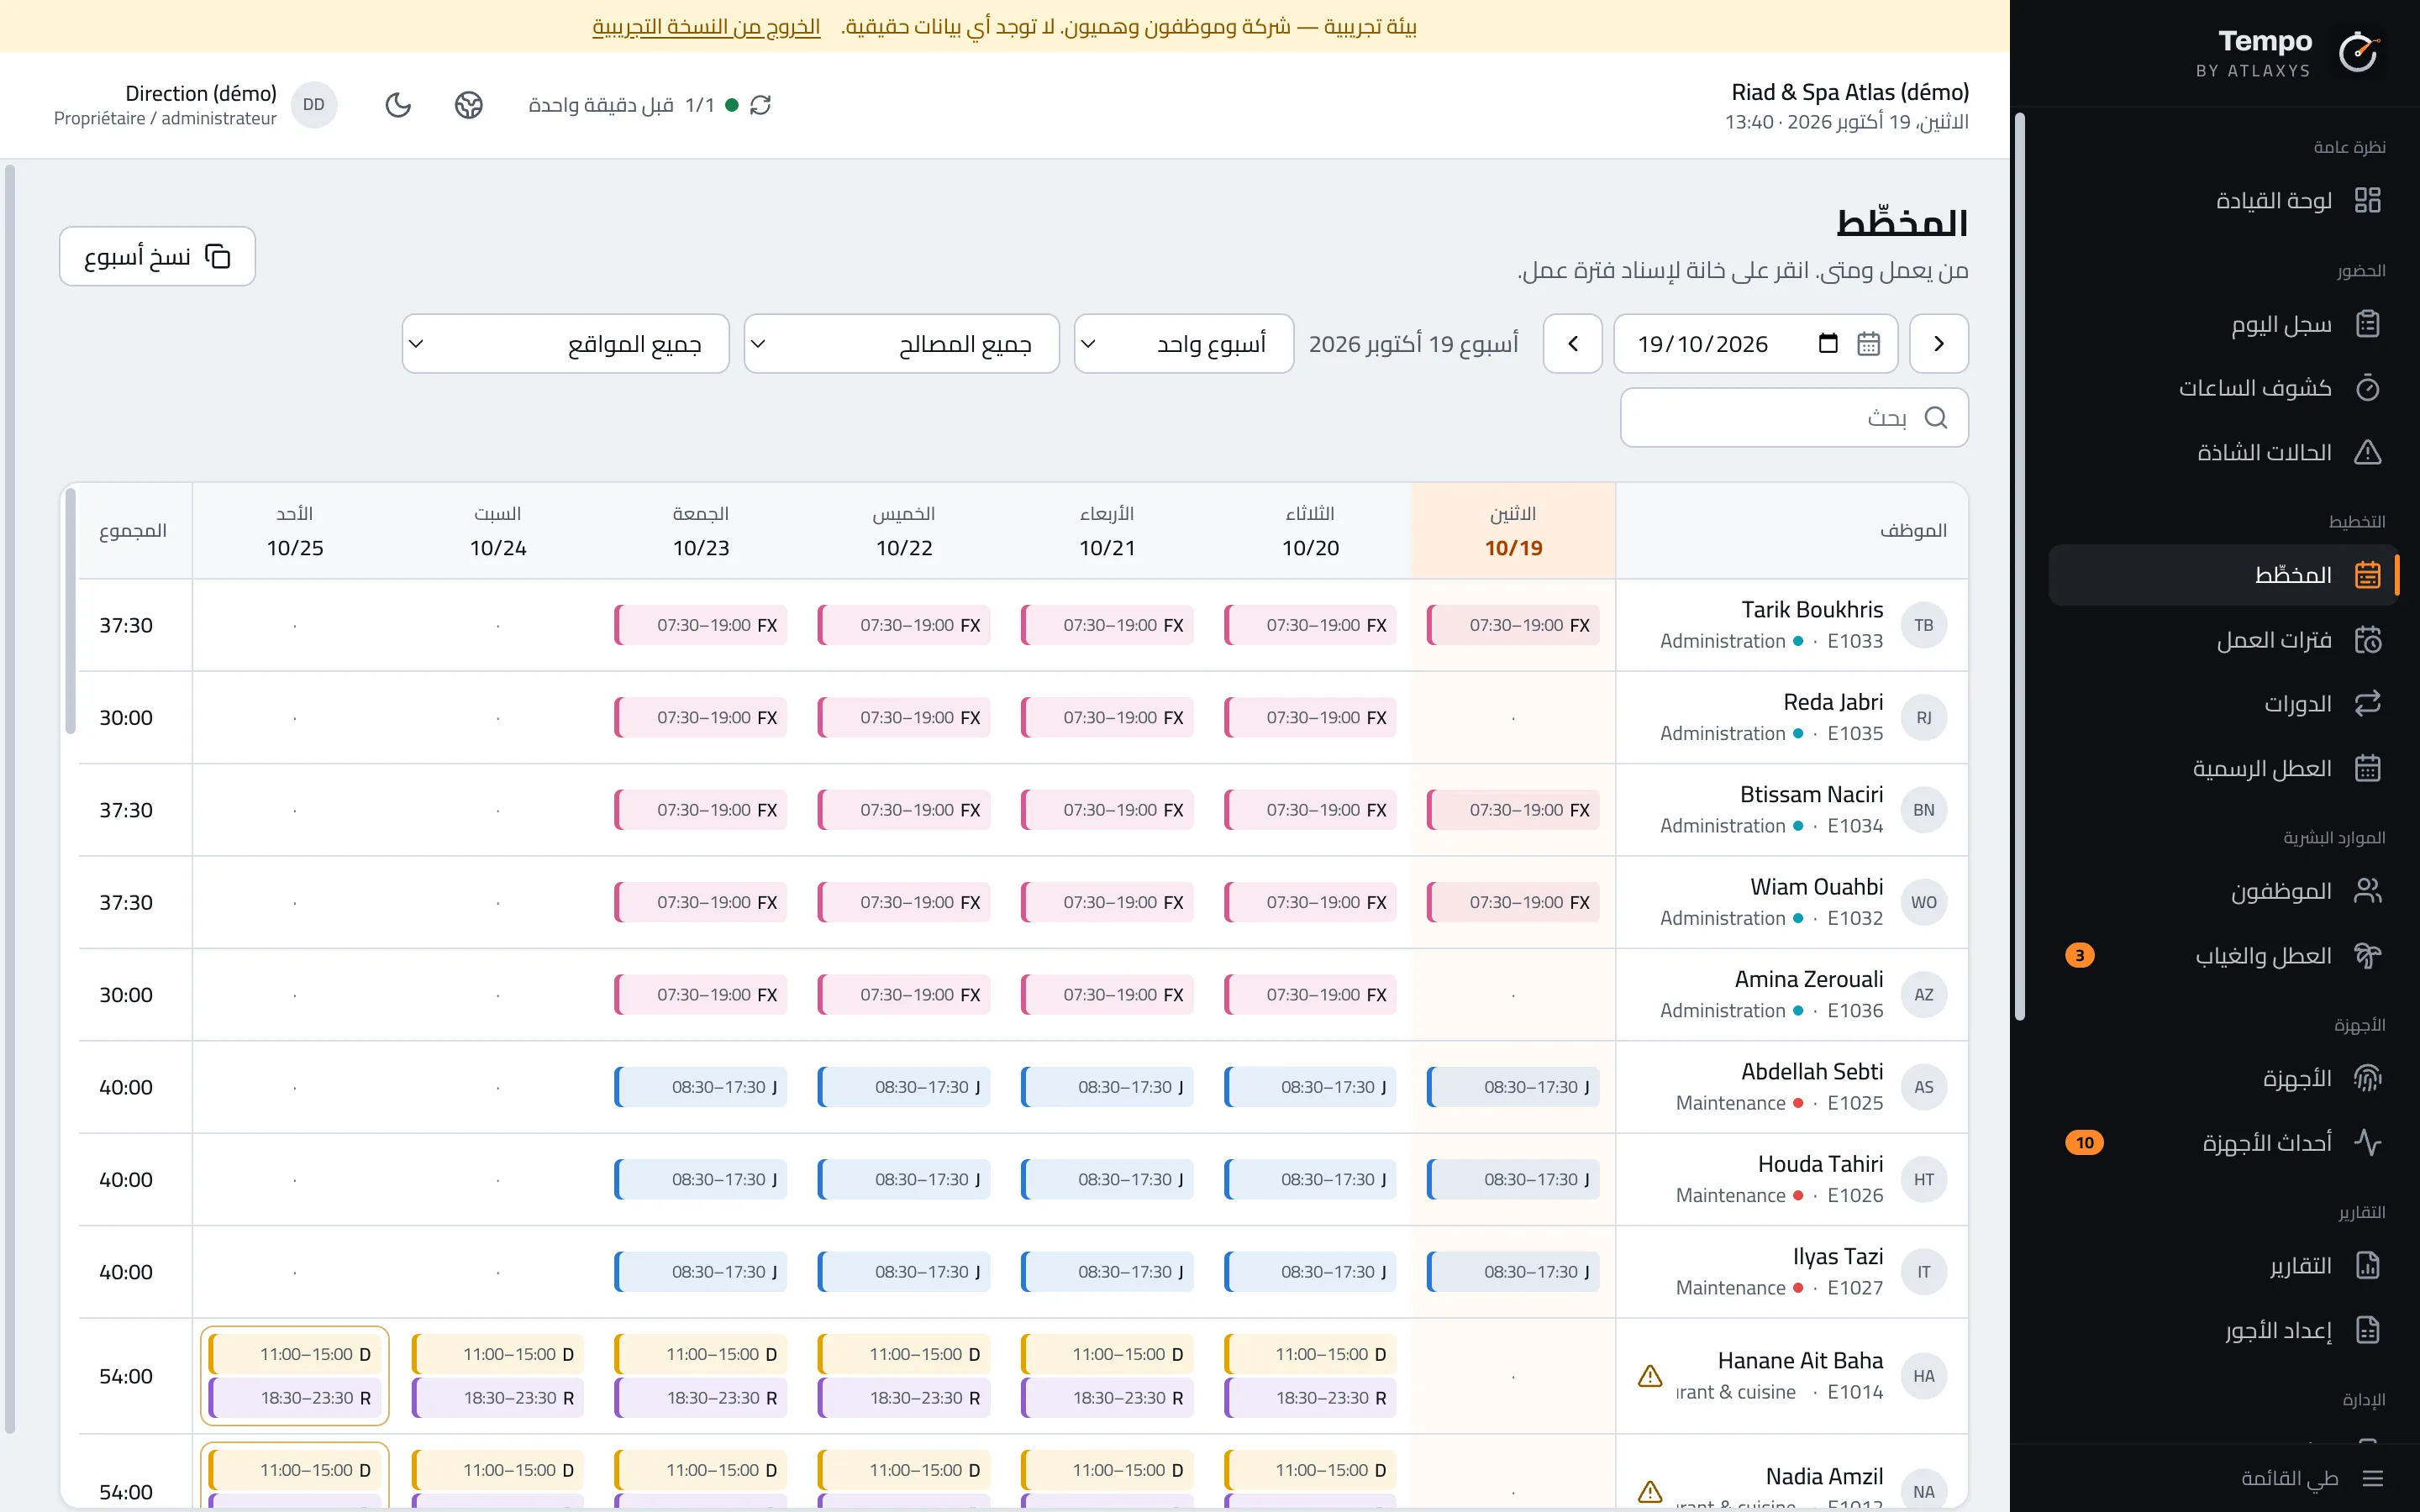
Task: Click the table's vertical scrollbar
Action: [x=70, y=612]
